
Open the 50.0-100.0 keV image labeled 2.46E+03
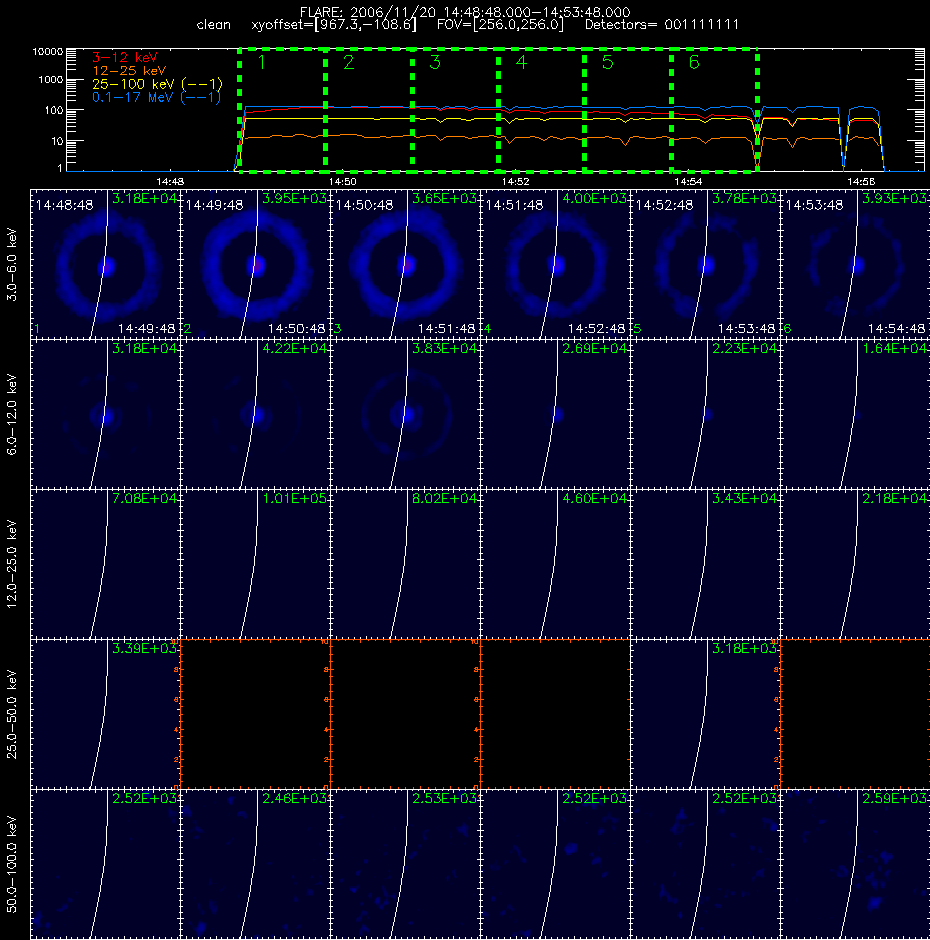coord(255,864)
